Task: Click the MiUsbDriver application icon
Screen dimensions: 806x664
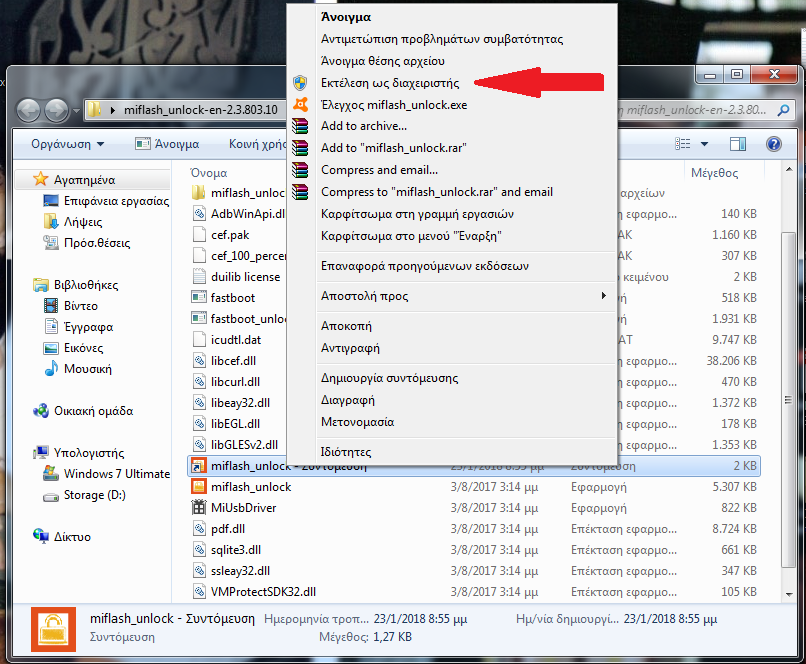Action: tap(199, 508)
